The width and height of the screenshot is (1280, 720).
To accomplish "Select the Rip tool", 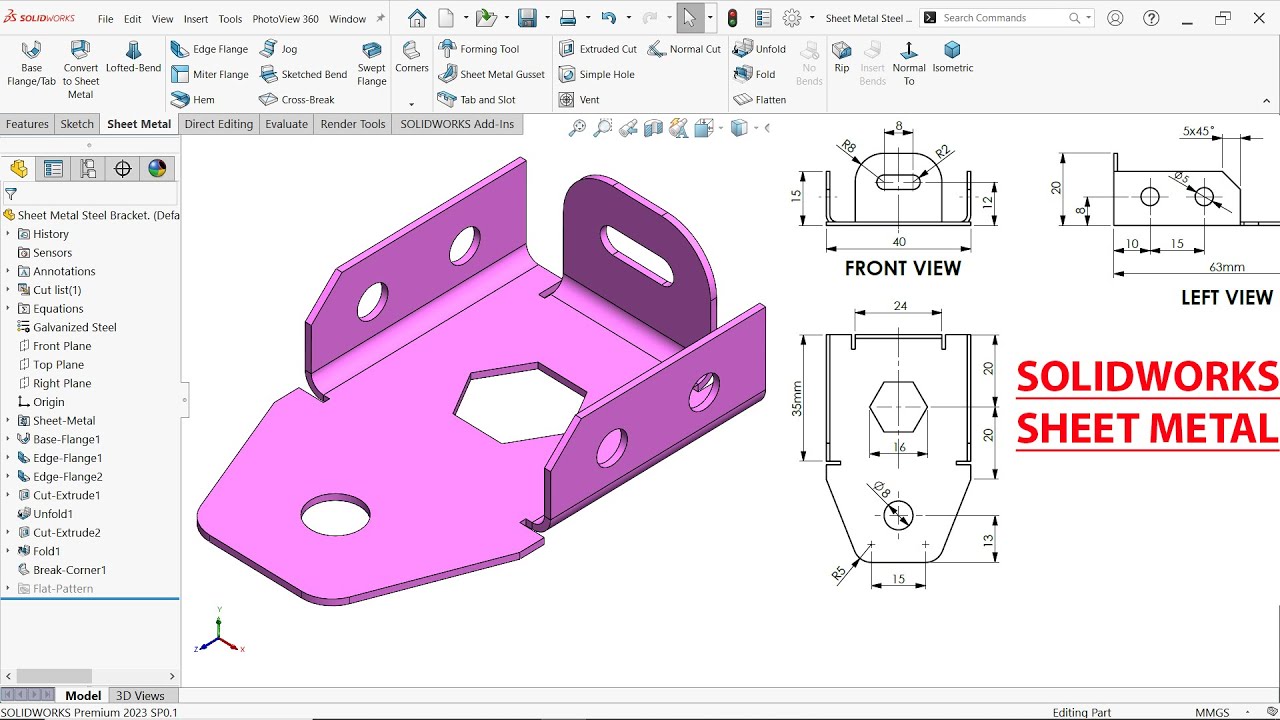I will [842, 57].
